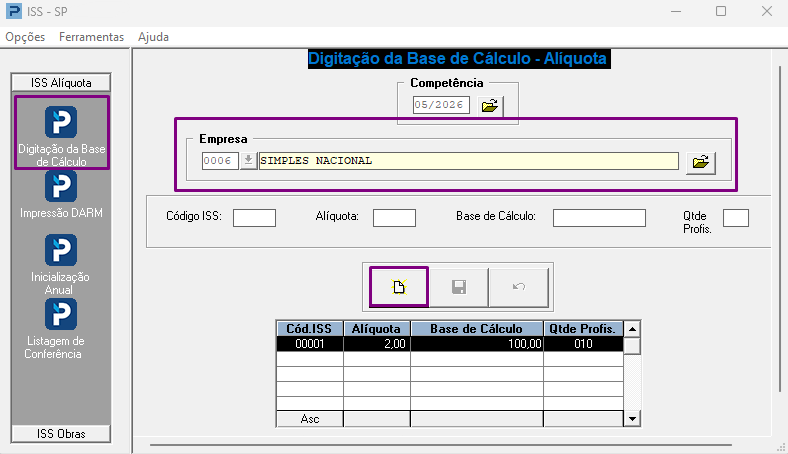This screenshot has height=454, width=788.
Task: Open the Ajuda menu
Action: pyautogui.click(x=153, y=37)
